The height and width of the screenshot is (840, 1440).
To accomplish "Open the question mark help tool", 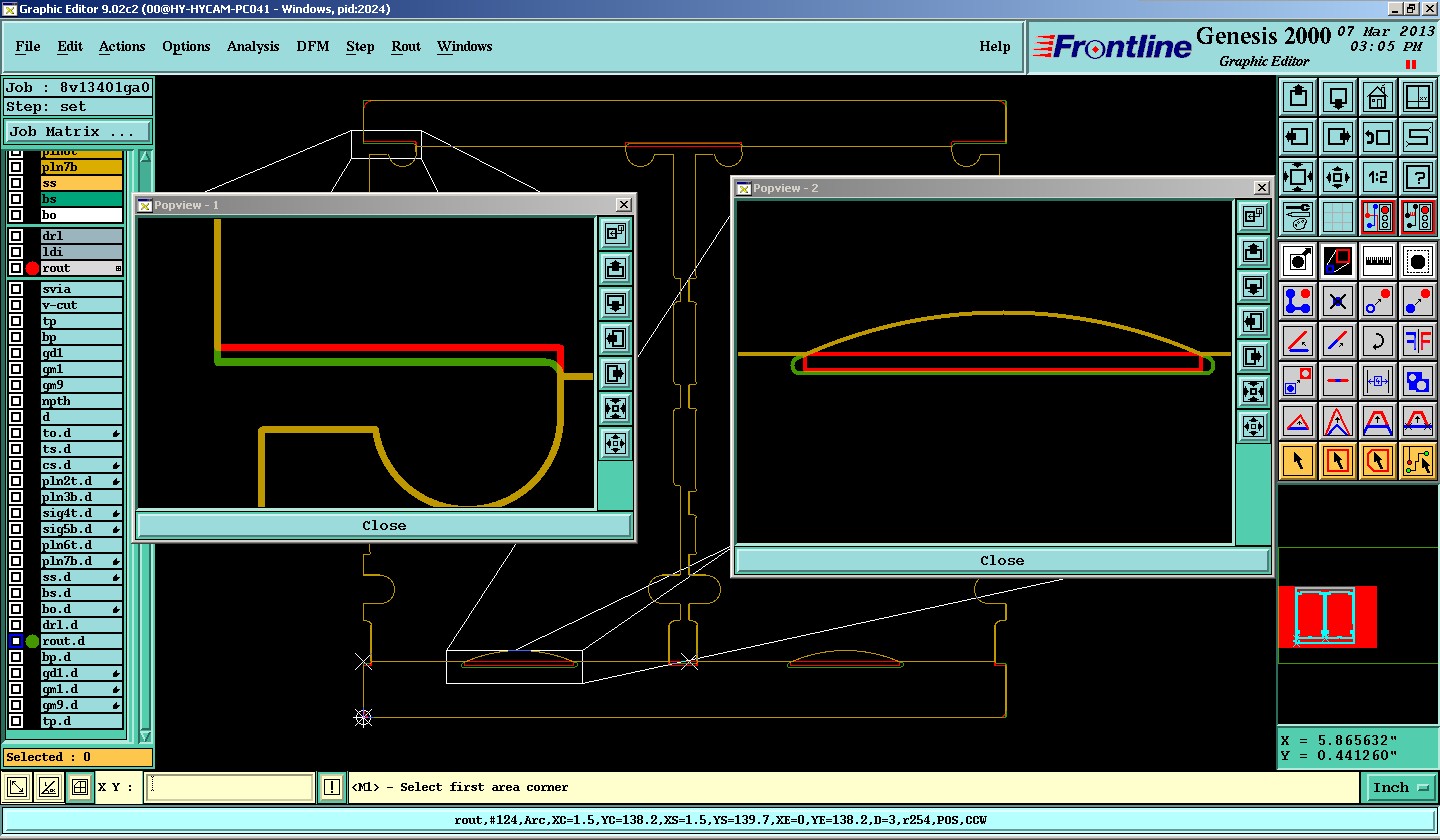I will (x=1417, y=178).
